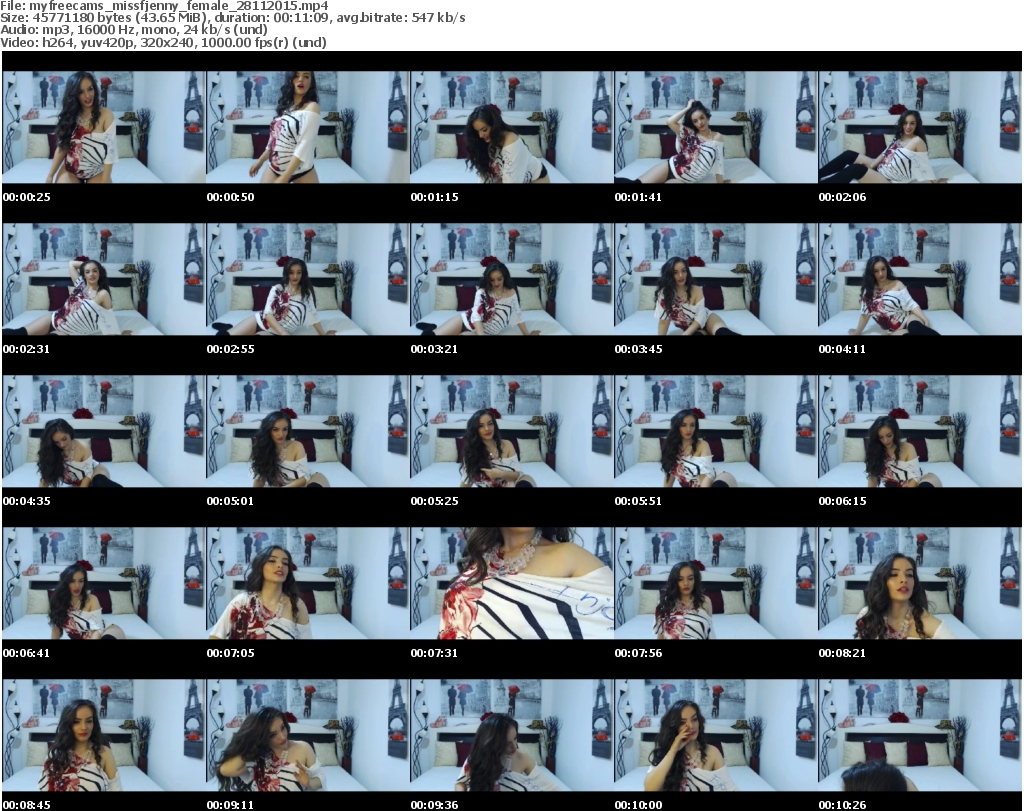Click the timestamp text 00:03:21
Viewport: 1024px width, 811px height.
pos(434,349)
